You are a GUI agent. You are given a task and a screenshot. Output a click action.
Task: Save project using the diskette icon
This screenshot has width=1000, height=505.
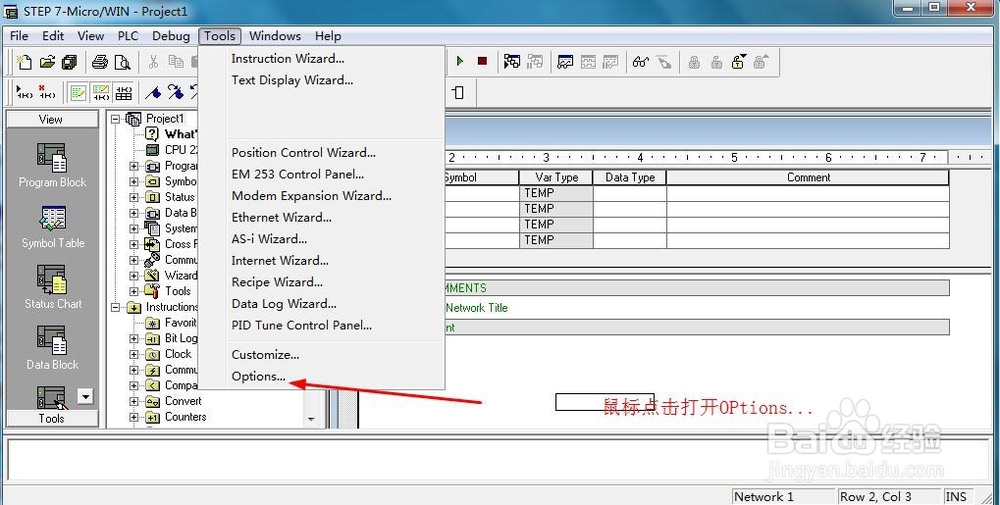pyautogui.click(x=69, y=62)
